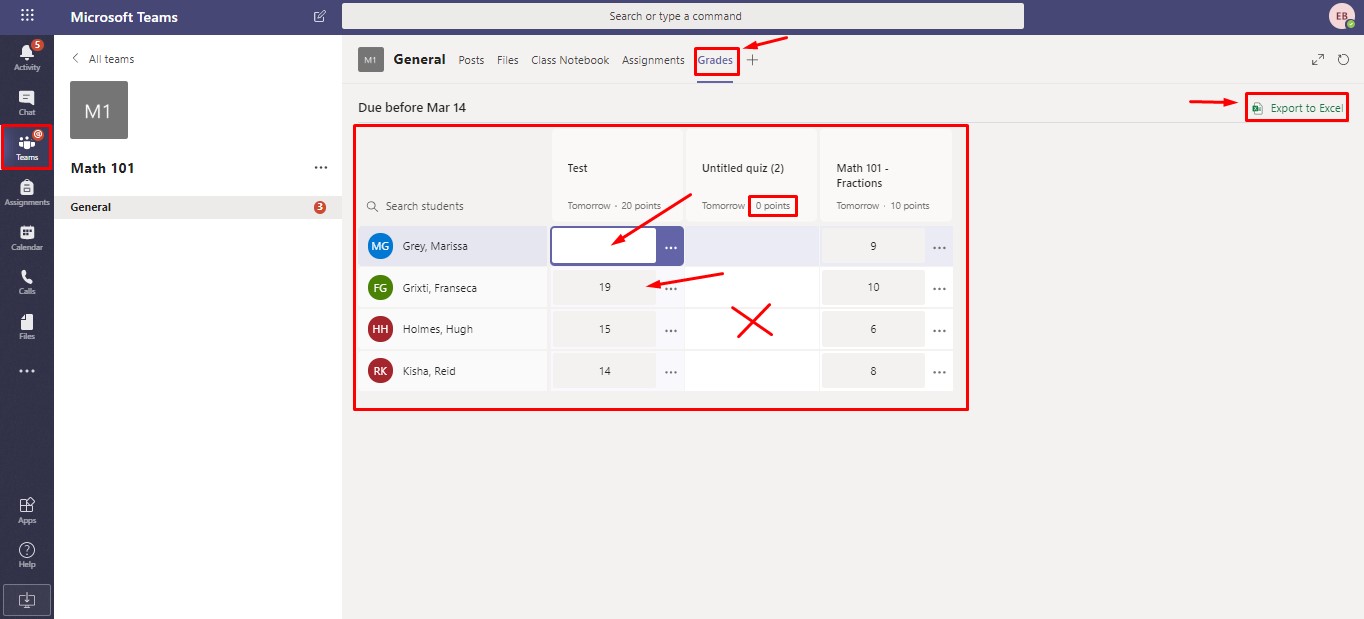Open more options for Grixti Fractions grade 10
Screen dimensions: 1364x619
[x=939, y=289]
